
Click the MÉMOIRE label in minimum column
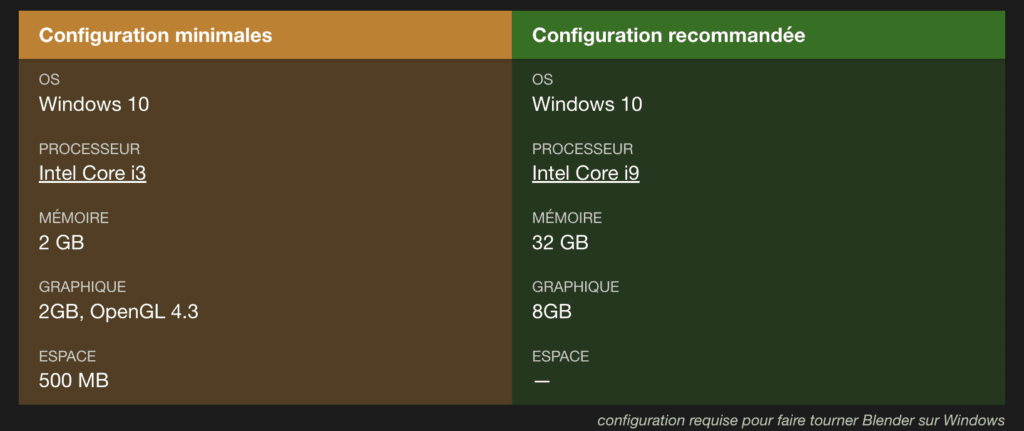point(74,218)
